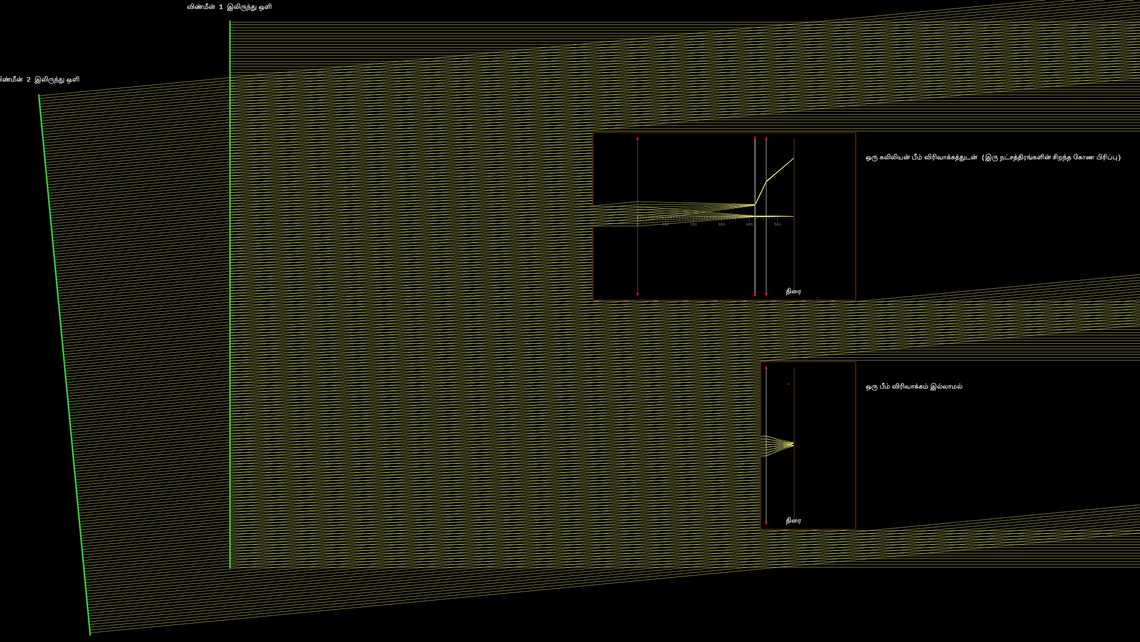Select the Galilean beam expander caption text
This screenshot has height=642, width=1140.
point(992,157)
